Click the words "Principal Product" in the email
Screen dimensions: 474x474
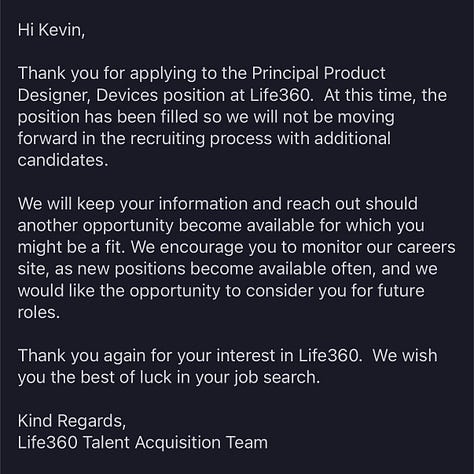318,74
